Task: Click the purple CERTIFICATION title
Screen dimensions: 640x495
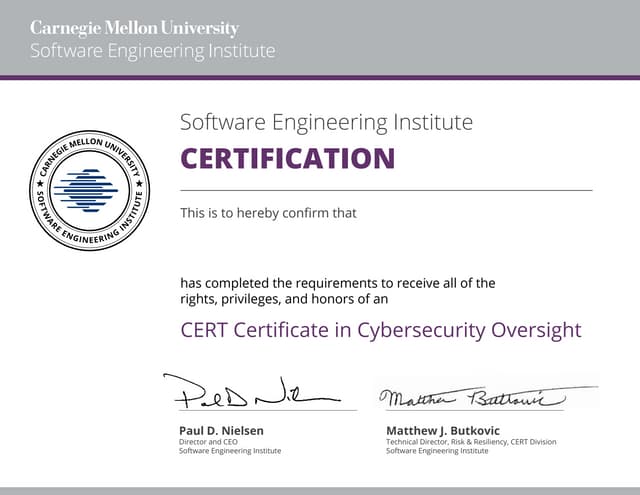Action: [x=288, y=158]
